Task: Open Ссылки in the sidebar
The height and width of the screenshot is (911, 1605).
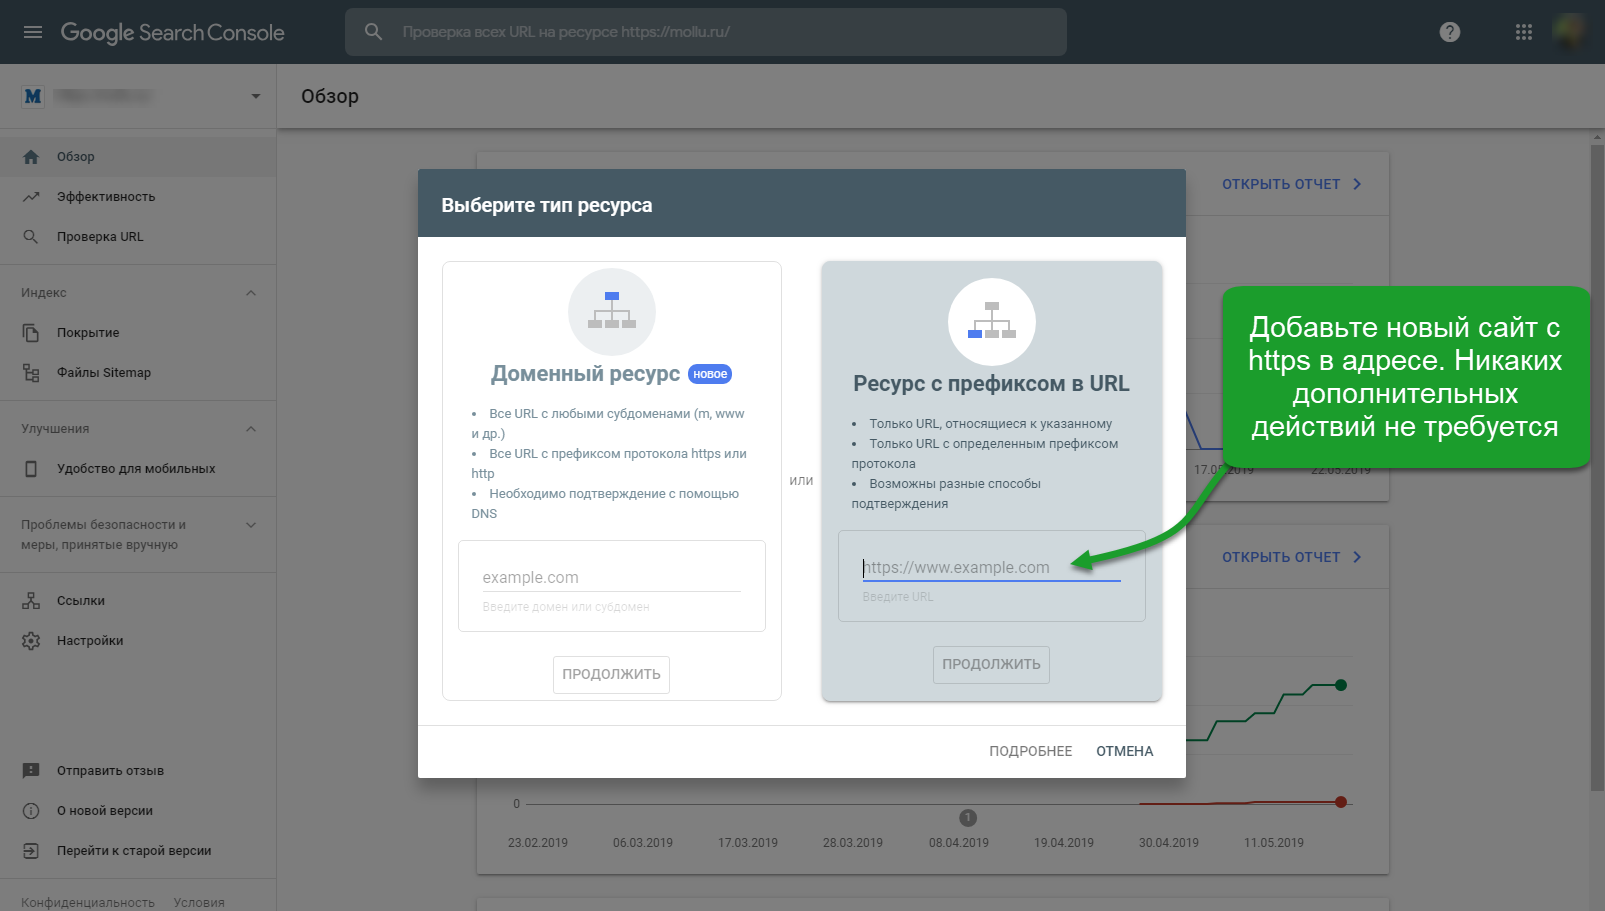Action: pyautogui.click(x=138, y=601)
